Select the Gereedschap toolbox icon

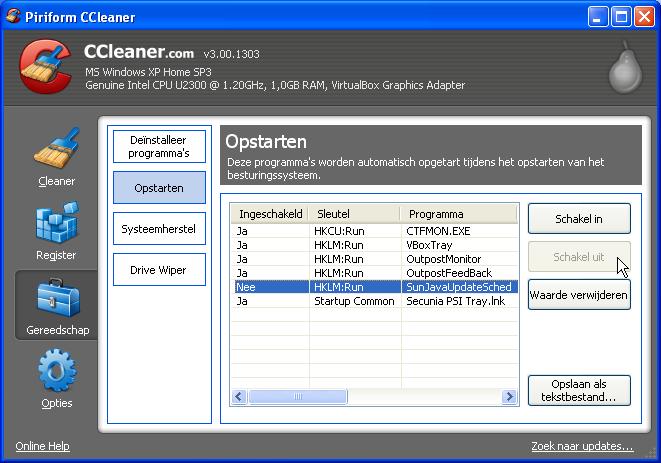tap(56, 298)
